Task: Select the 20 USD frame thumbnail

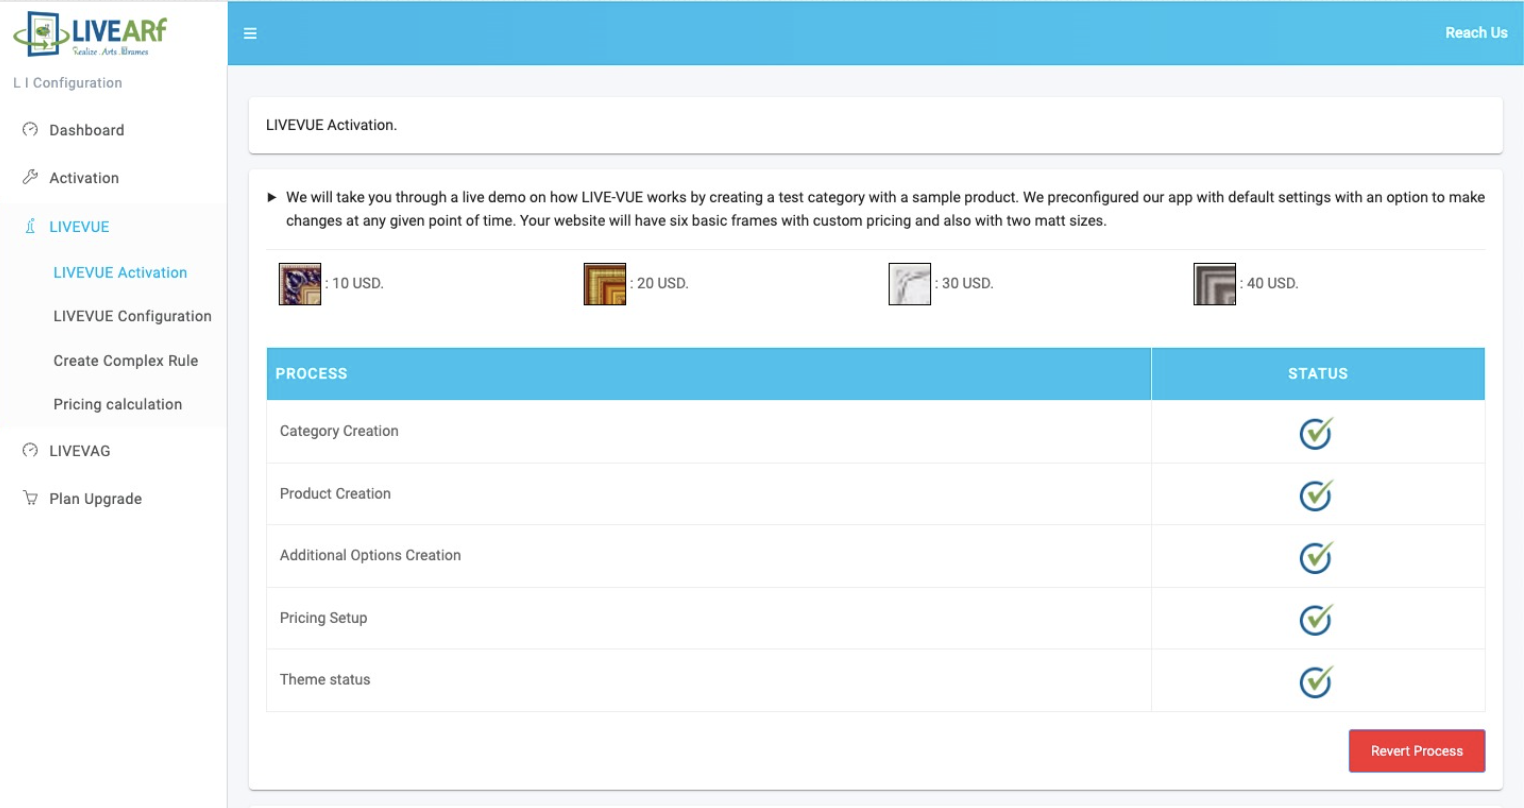Action: pyautogui.click(x=605, y=284)
